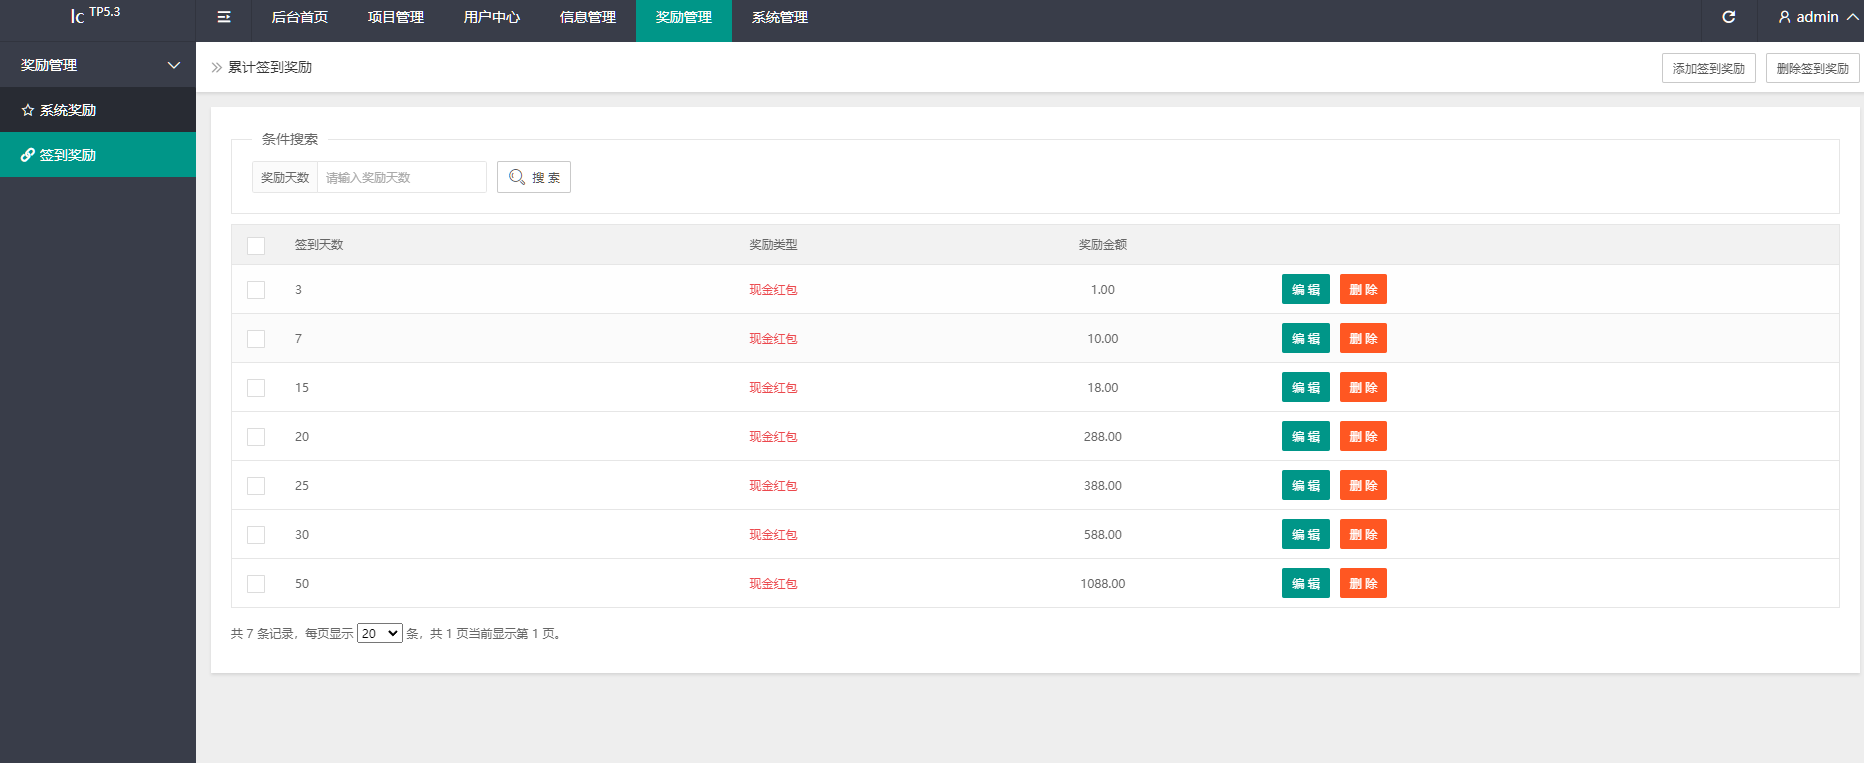Open the 用户中心 top menu
The height and width of the screenshot is (763, 1864).
(x=491, y=17)
